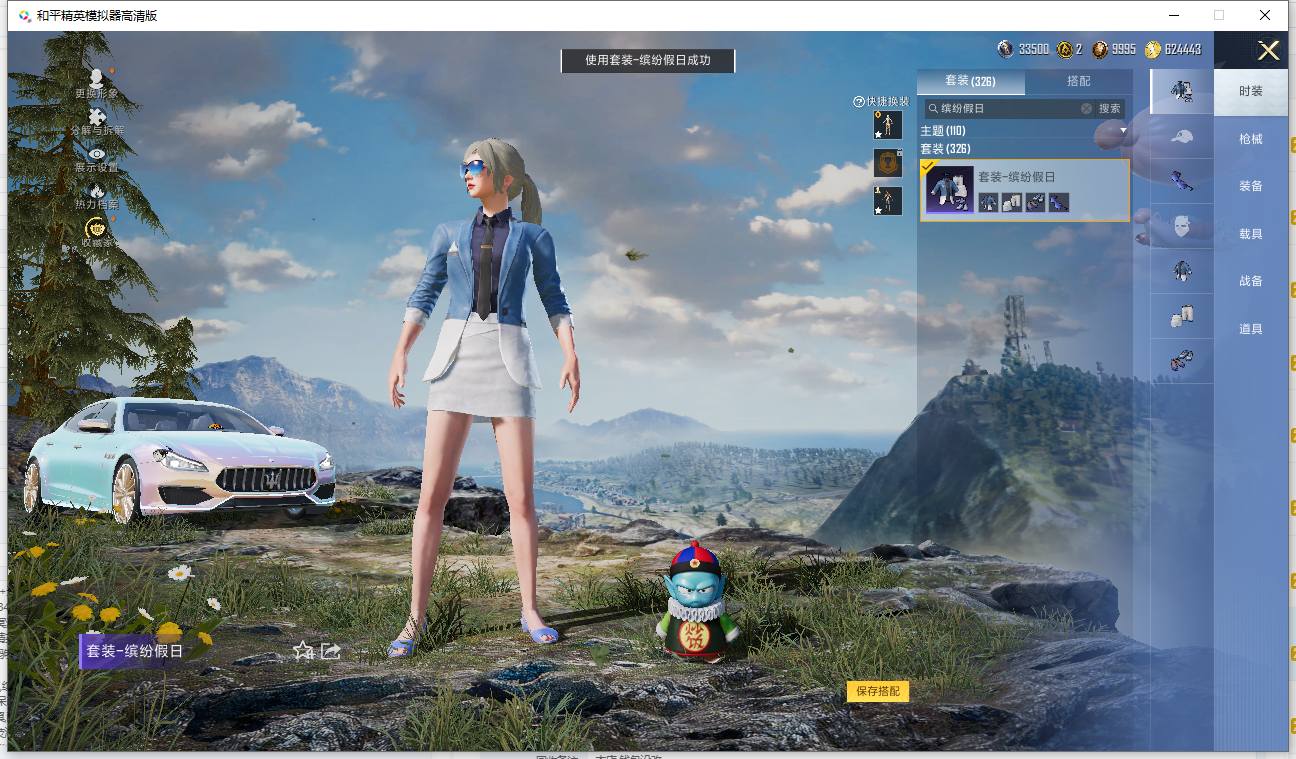The width and height of the screenshot is (1296, 759).
Task: Open the face mask category icon
Action: pyautogui.click(x=1182, y=226)
